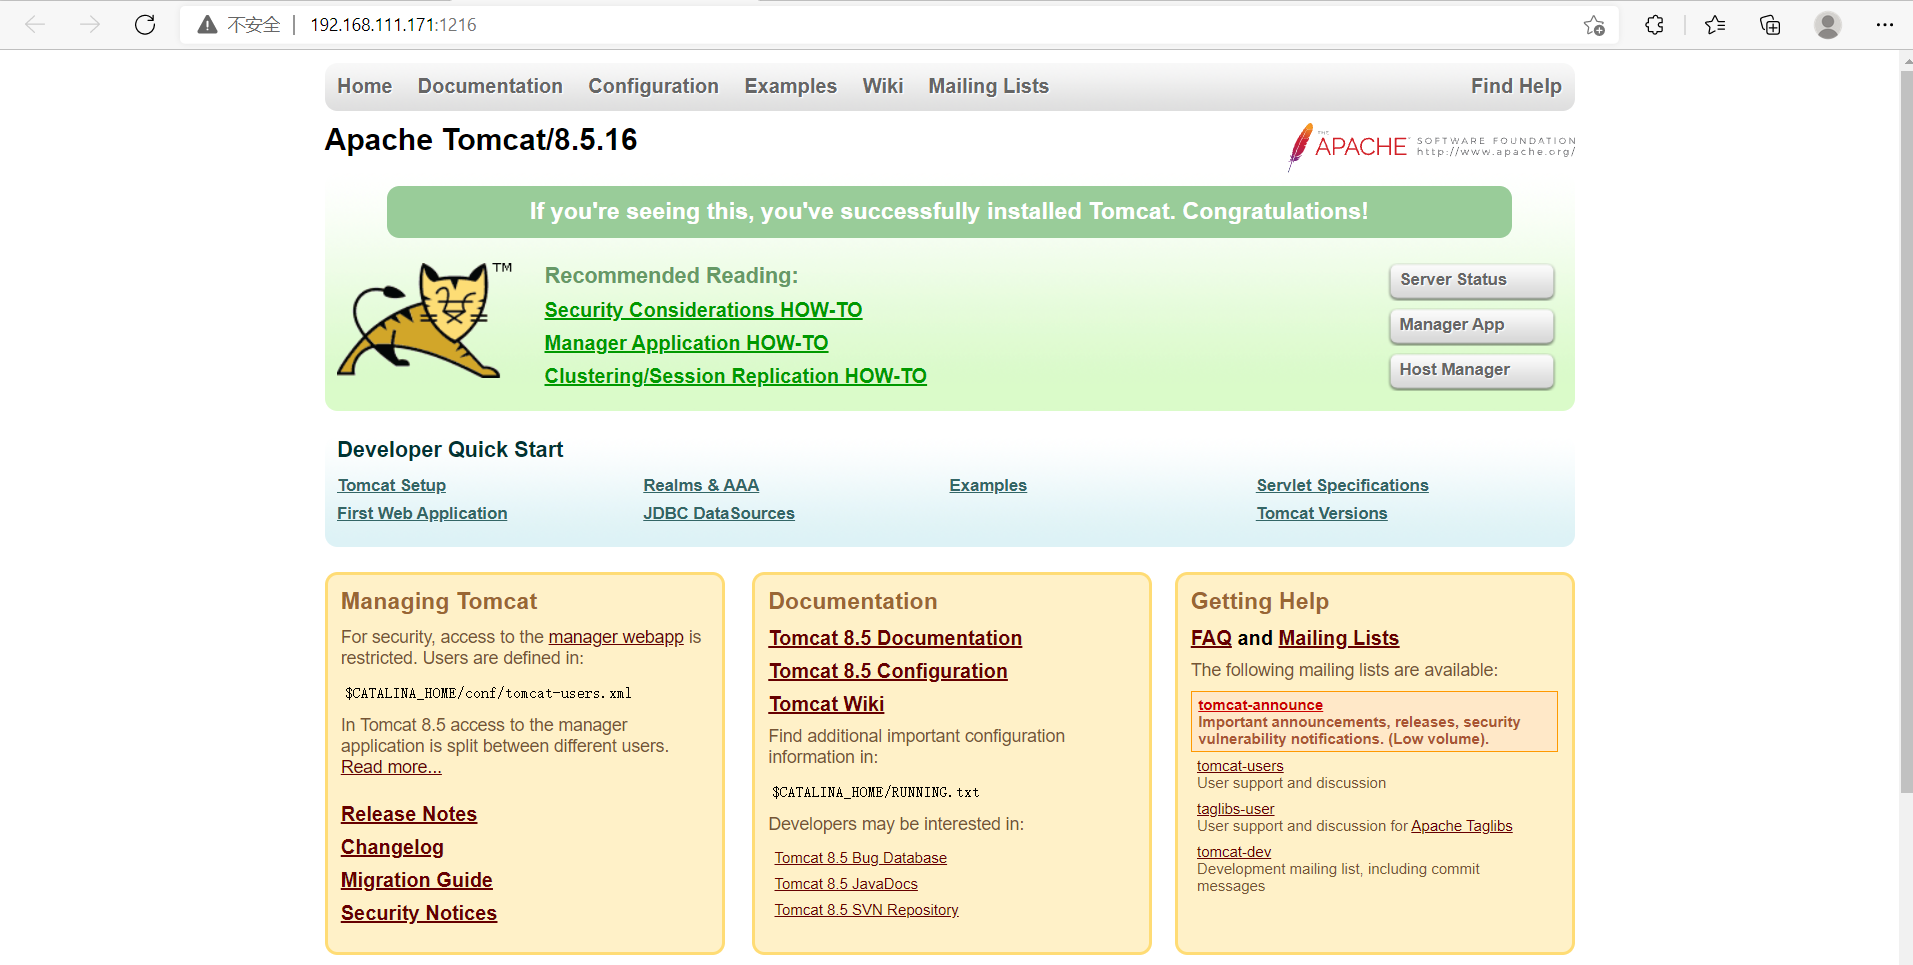Reload the page with refresh icon

(x=145, y=25)
